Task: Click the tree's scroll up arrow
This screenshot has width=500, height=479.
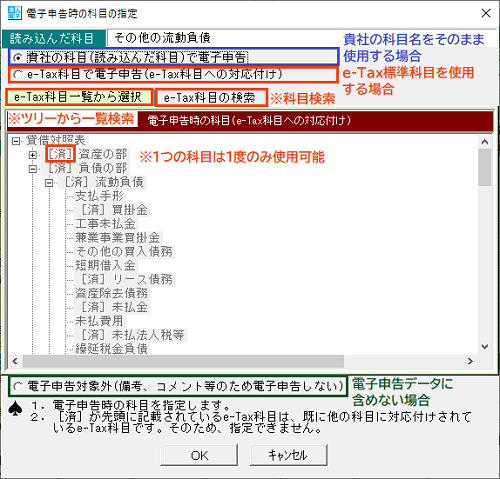Action: click(485, 142)
